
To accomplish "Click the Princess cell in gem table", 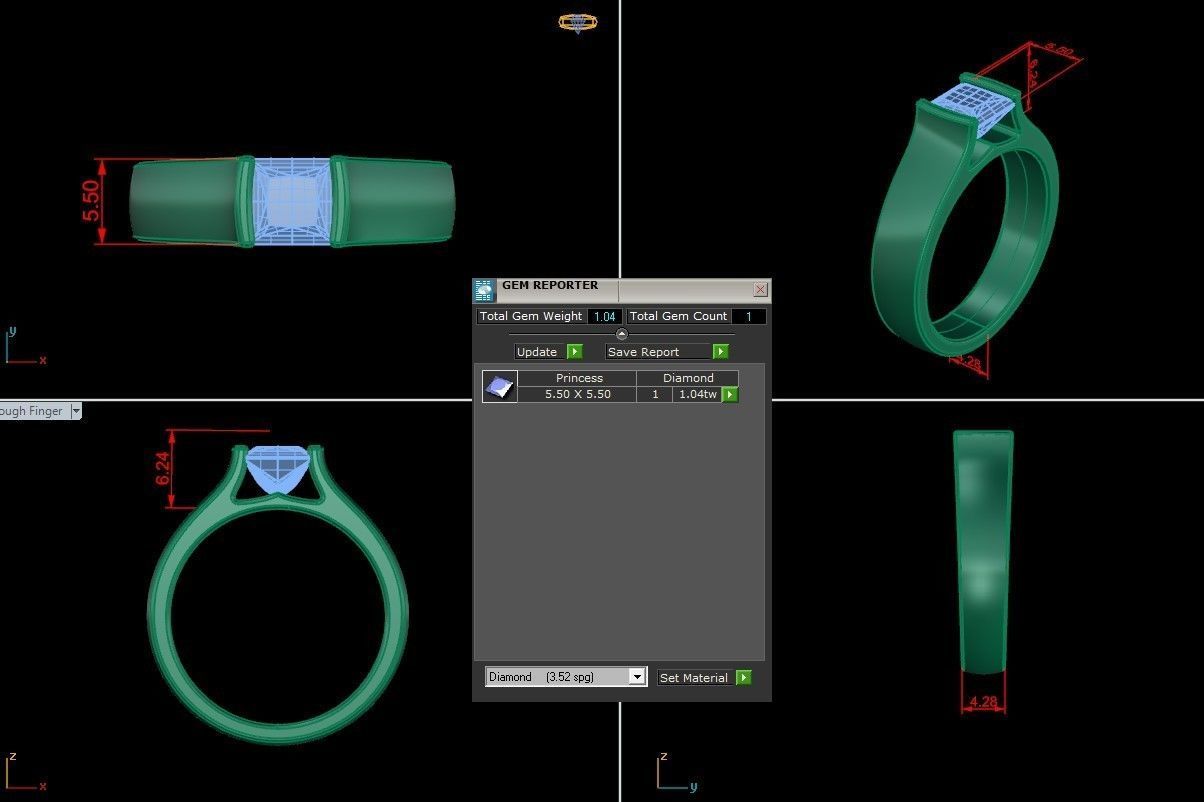I will click(x=577, y=378).
